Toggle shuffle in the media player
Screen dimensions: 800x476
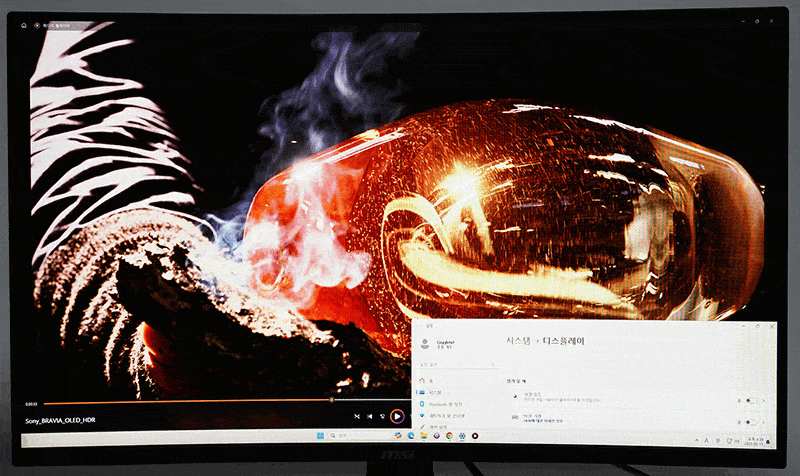tap(357, 416)
